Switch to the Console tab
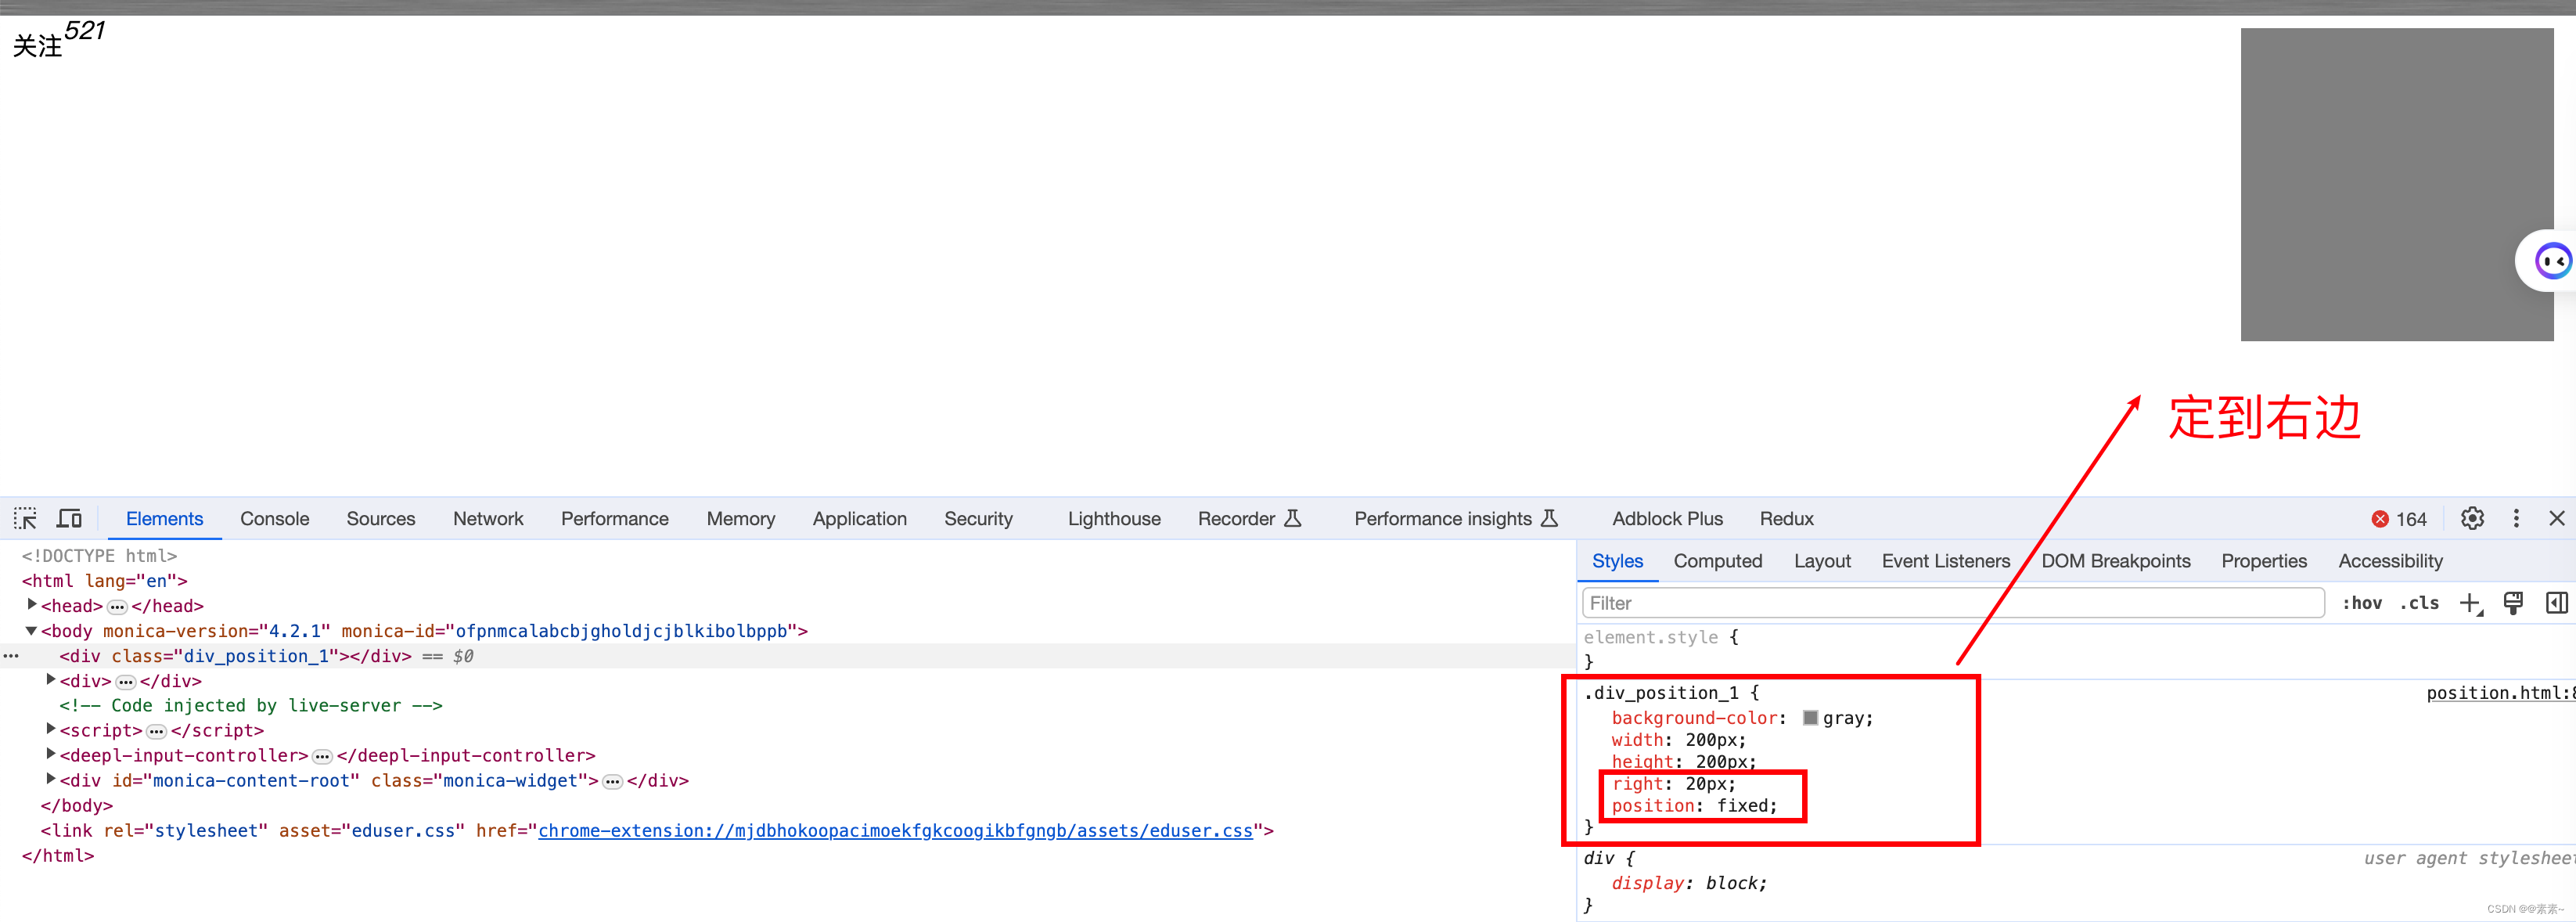 click(274, 518)
